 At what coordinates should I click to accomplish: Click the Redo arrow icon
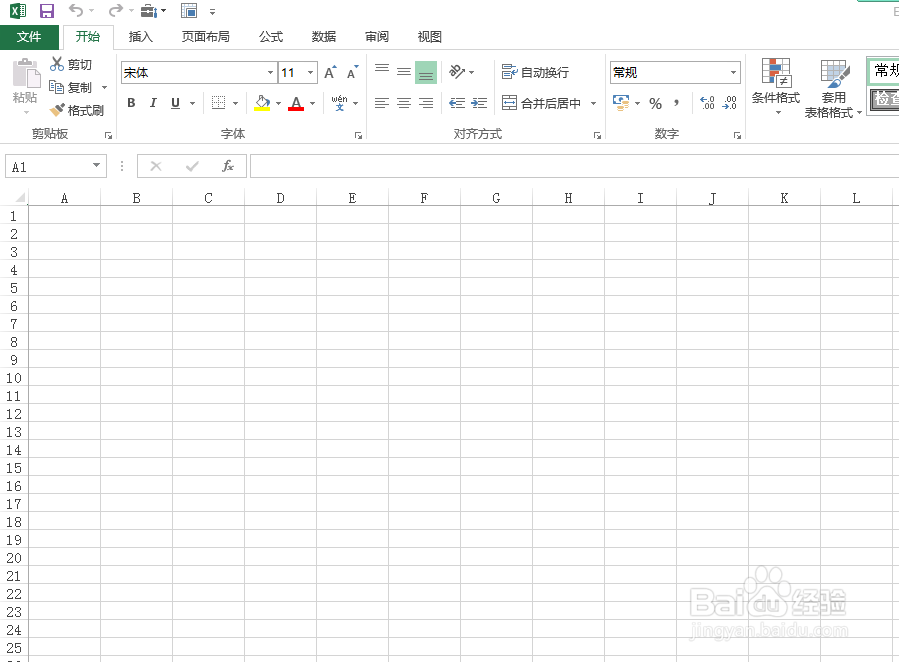tap(116, 10)
